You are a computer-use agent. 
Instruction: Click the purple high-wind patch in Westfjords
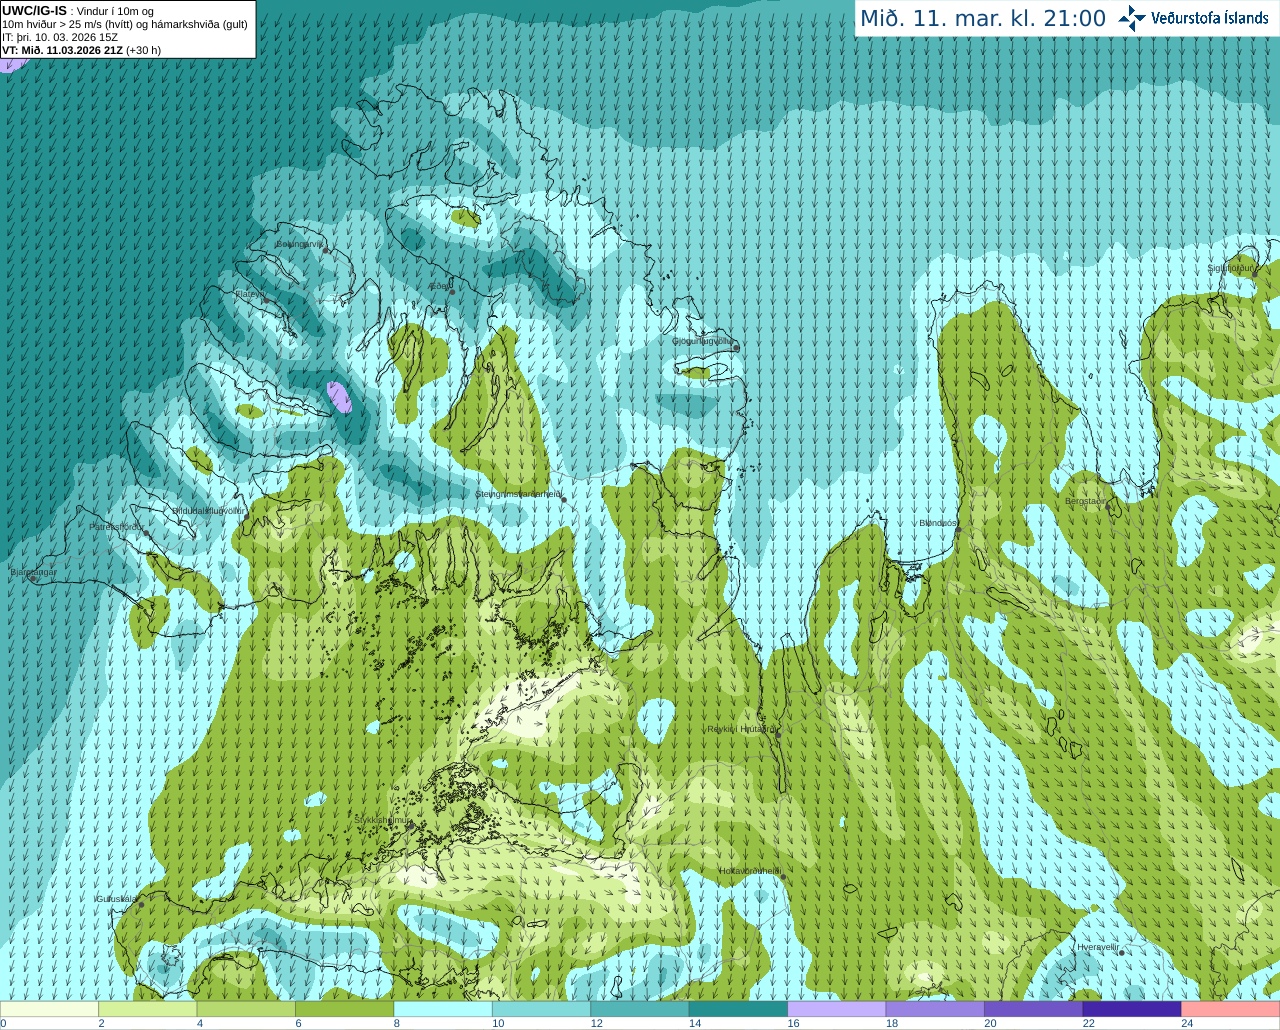pos(339,396)
